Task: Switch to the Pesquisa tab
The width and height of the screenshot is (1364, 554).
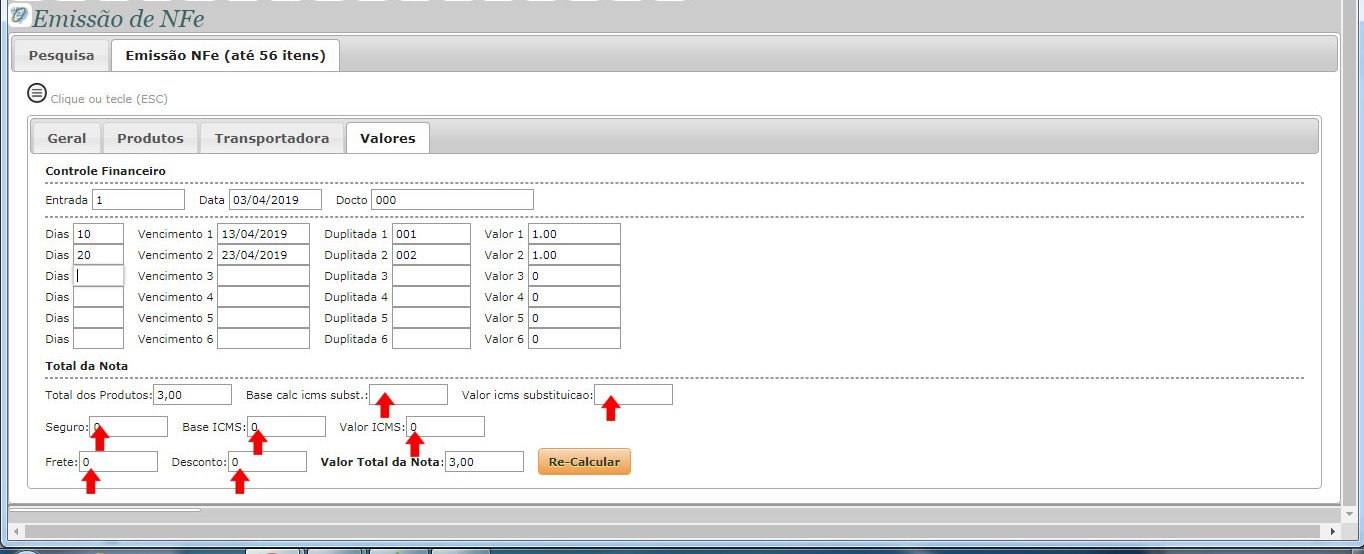Action: coord(61,55)
